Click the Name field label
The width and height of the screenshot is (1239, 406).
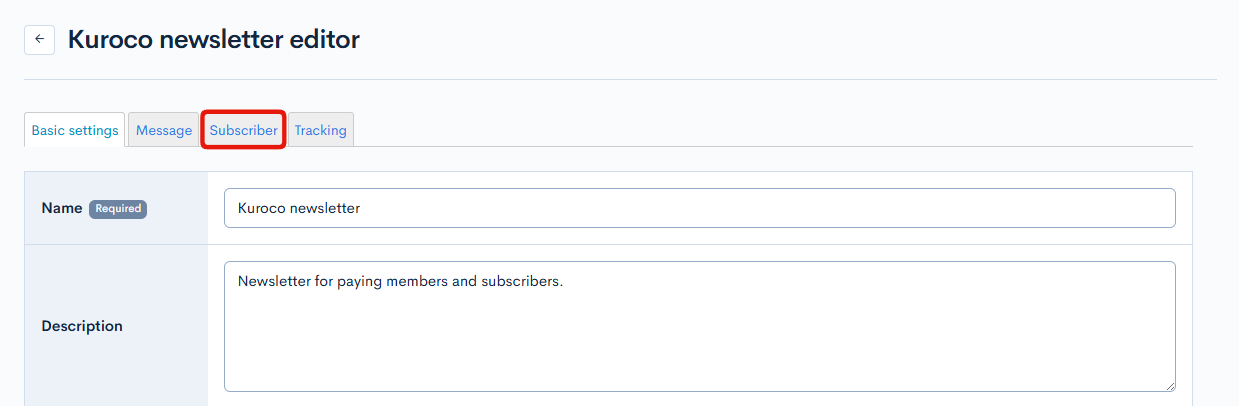[61, 209]
